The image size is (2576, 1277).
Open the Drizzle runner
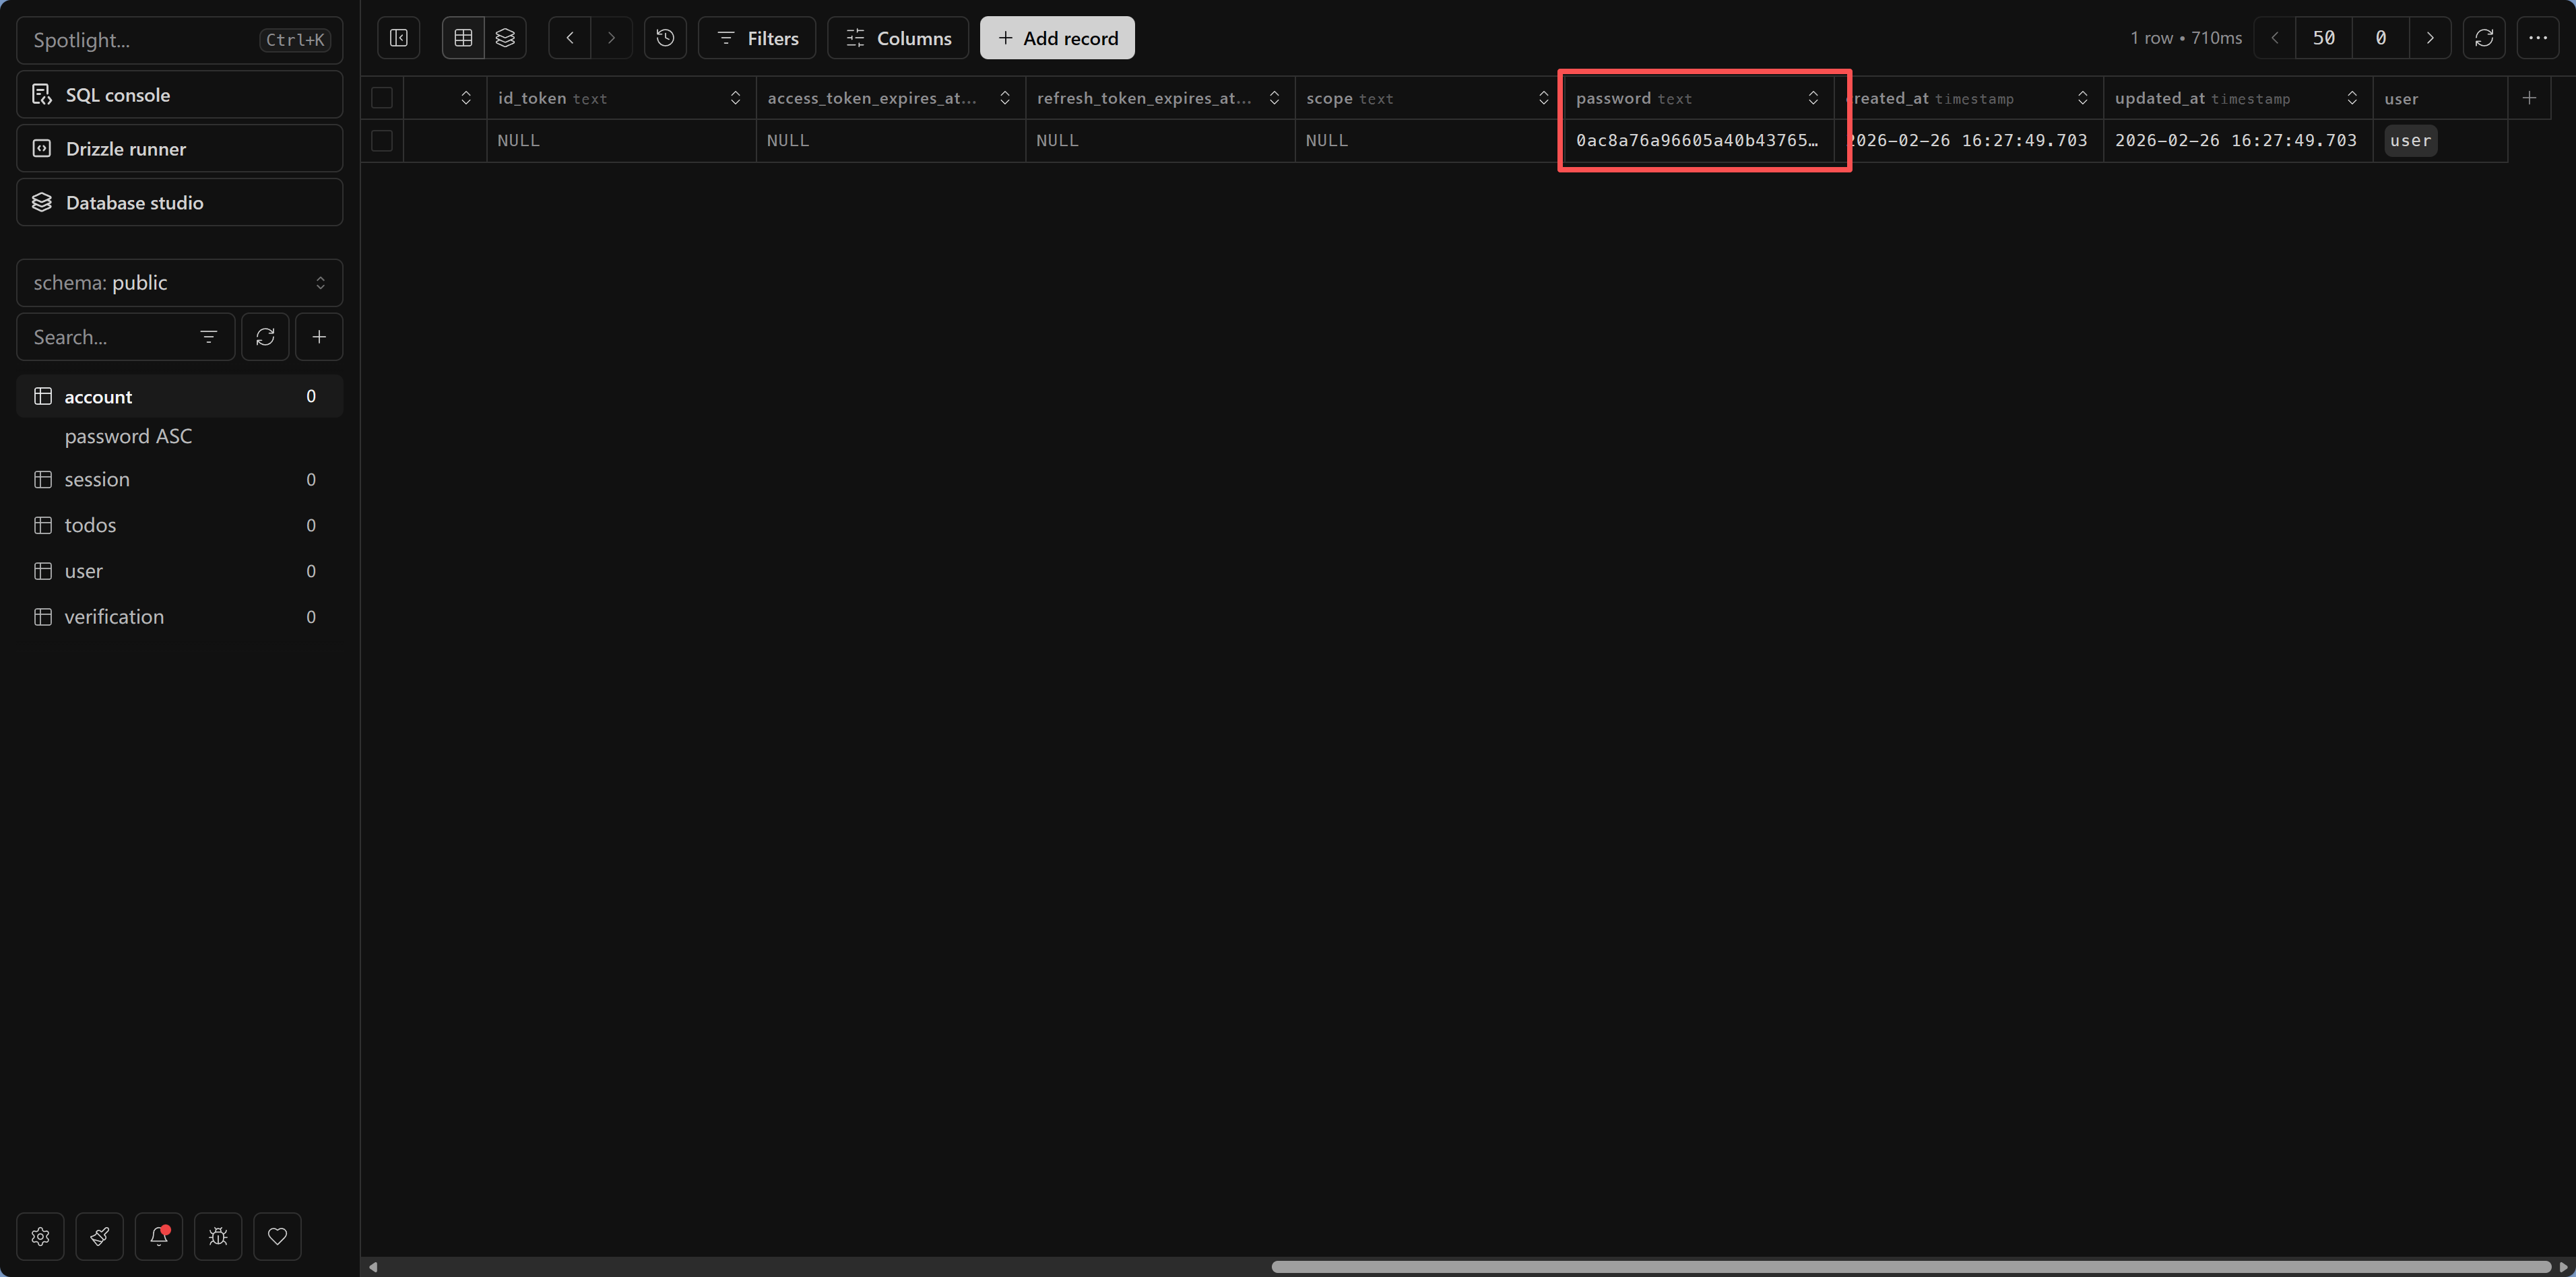click(x=180, y=149)
